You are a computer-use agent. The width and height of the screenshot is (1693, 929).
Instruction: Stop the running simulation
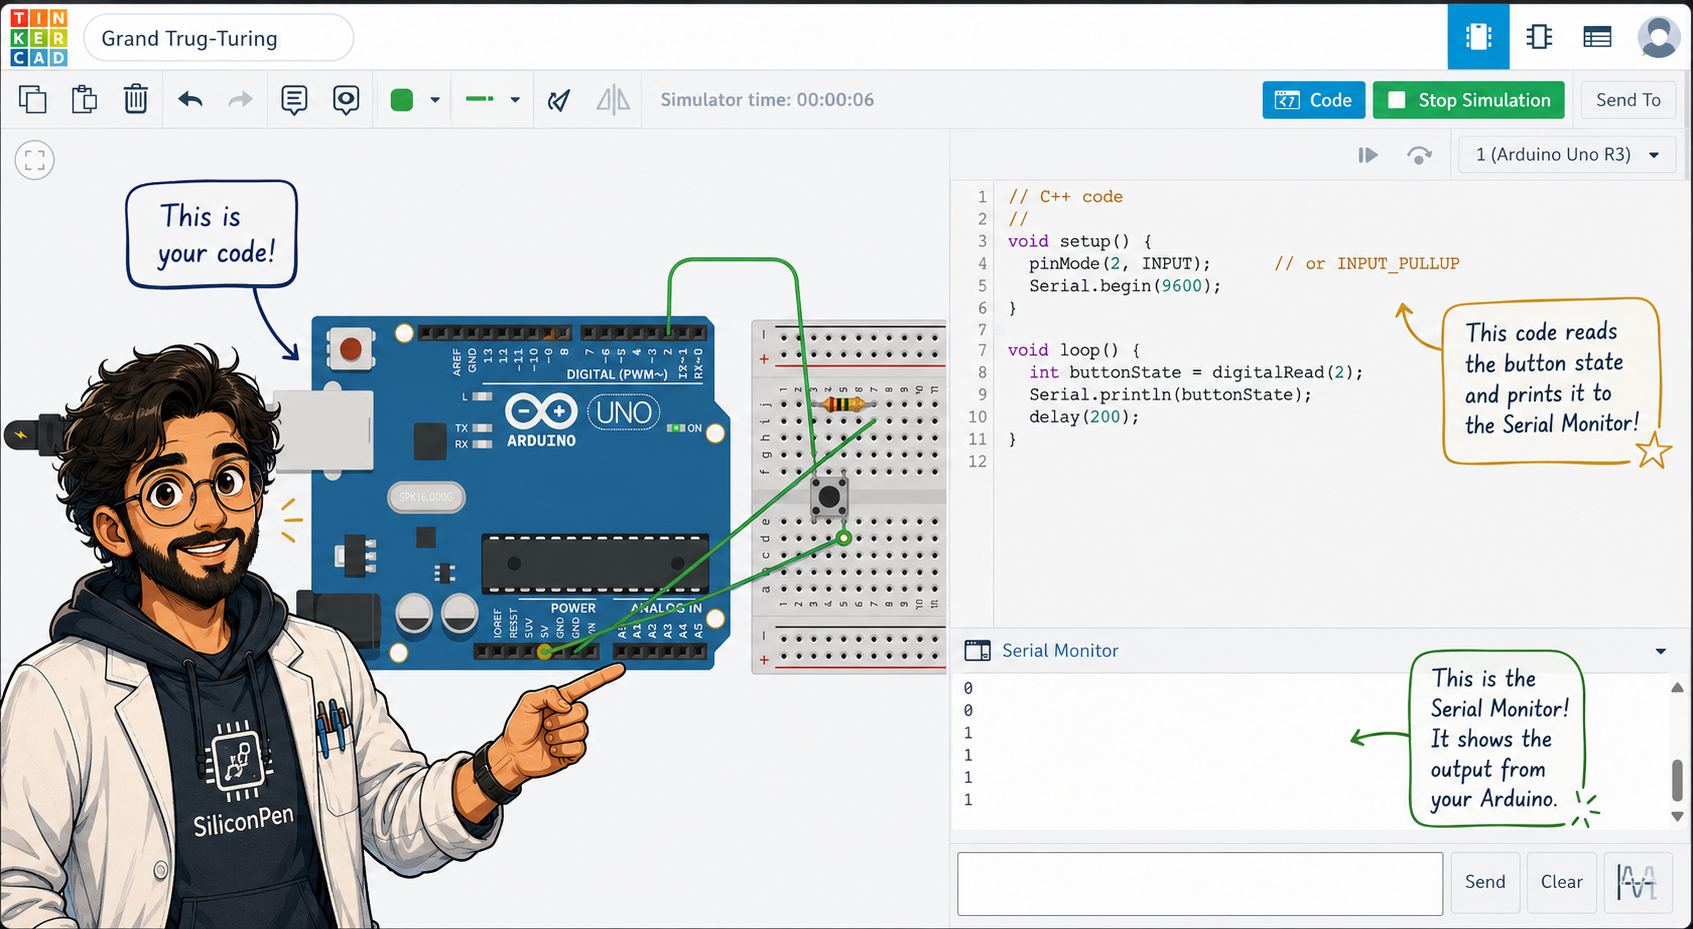1468,100
